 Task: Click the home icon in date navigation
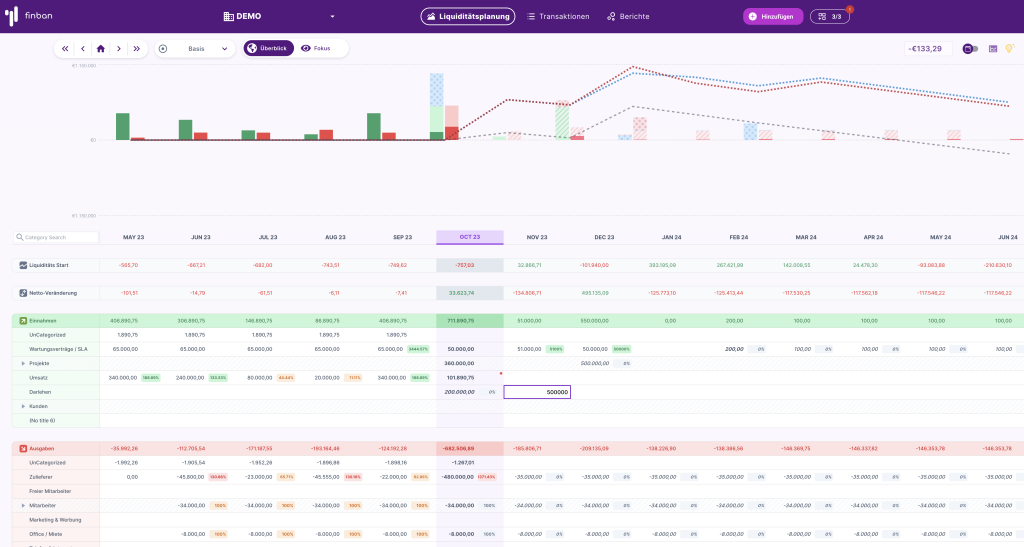coord(100,48)
